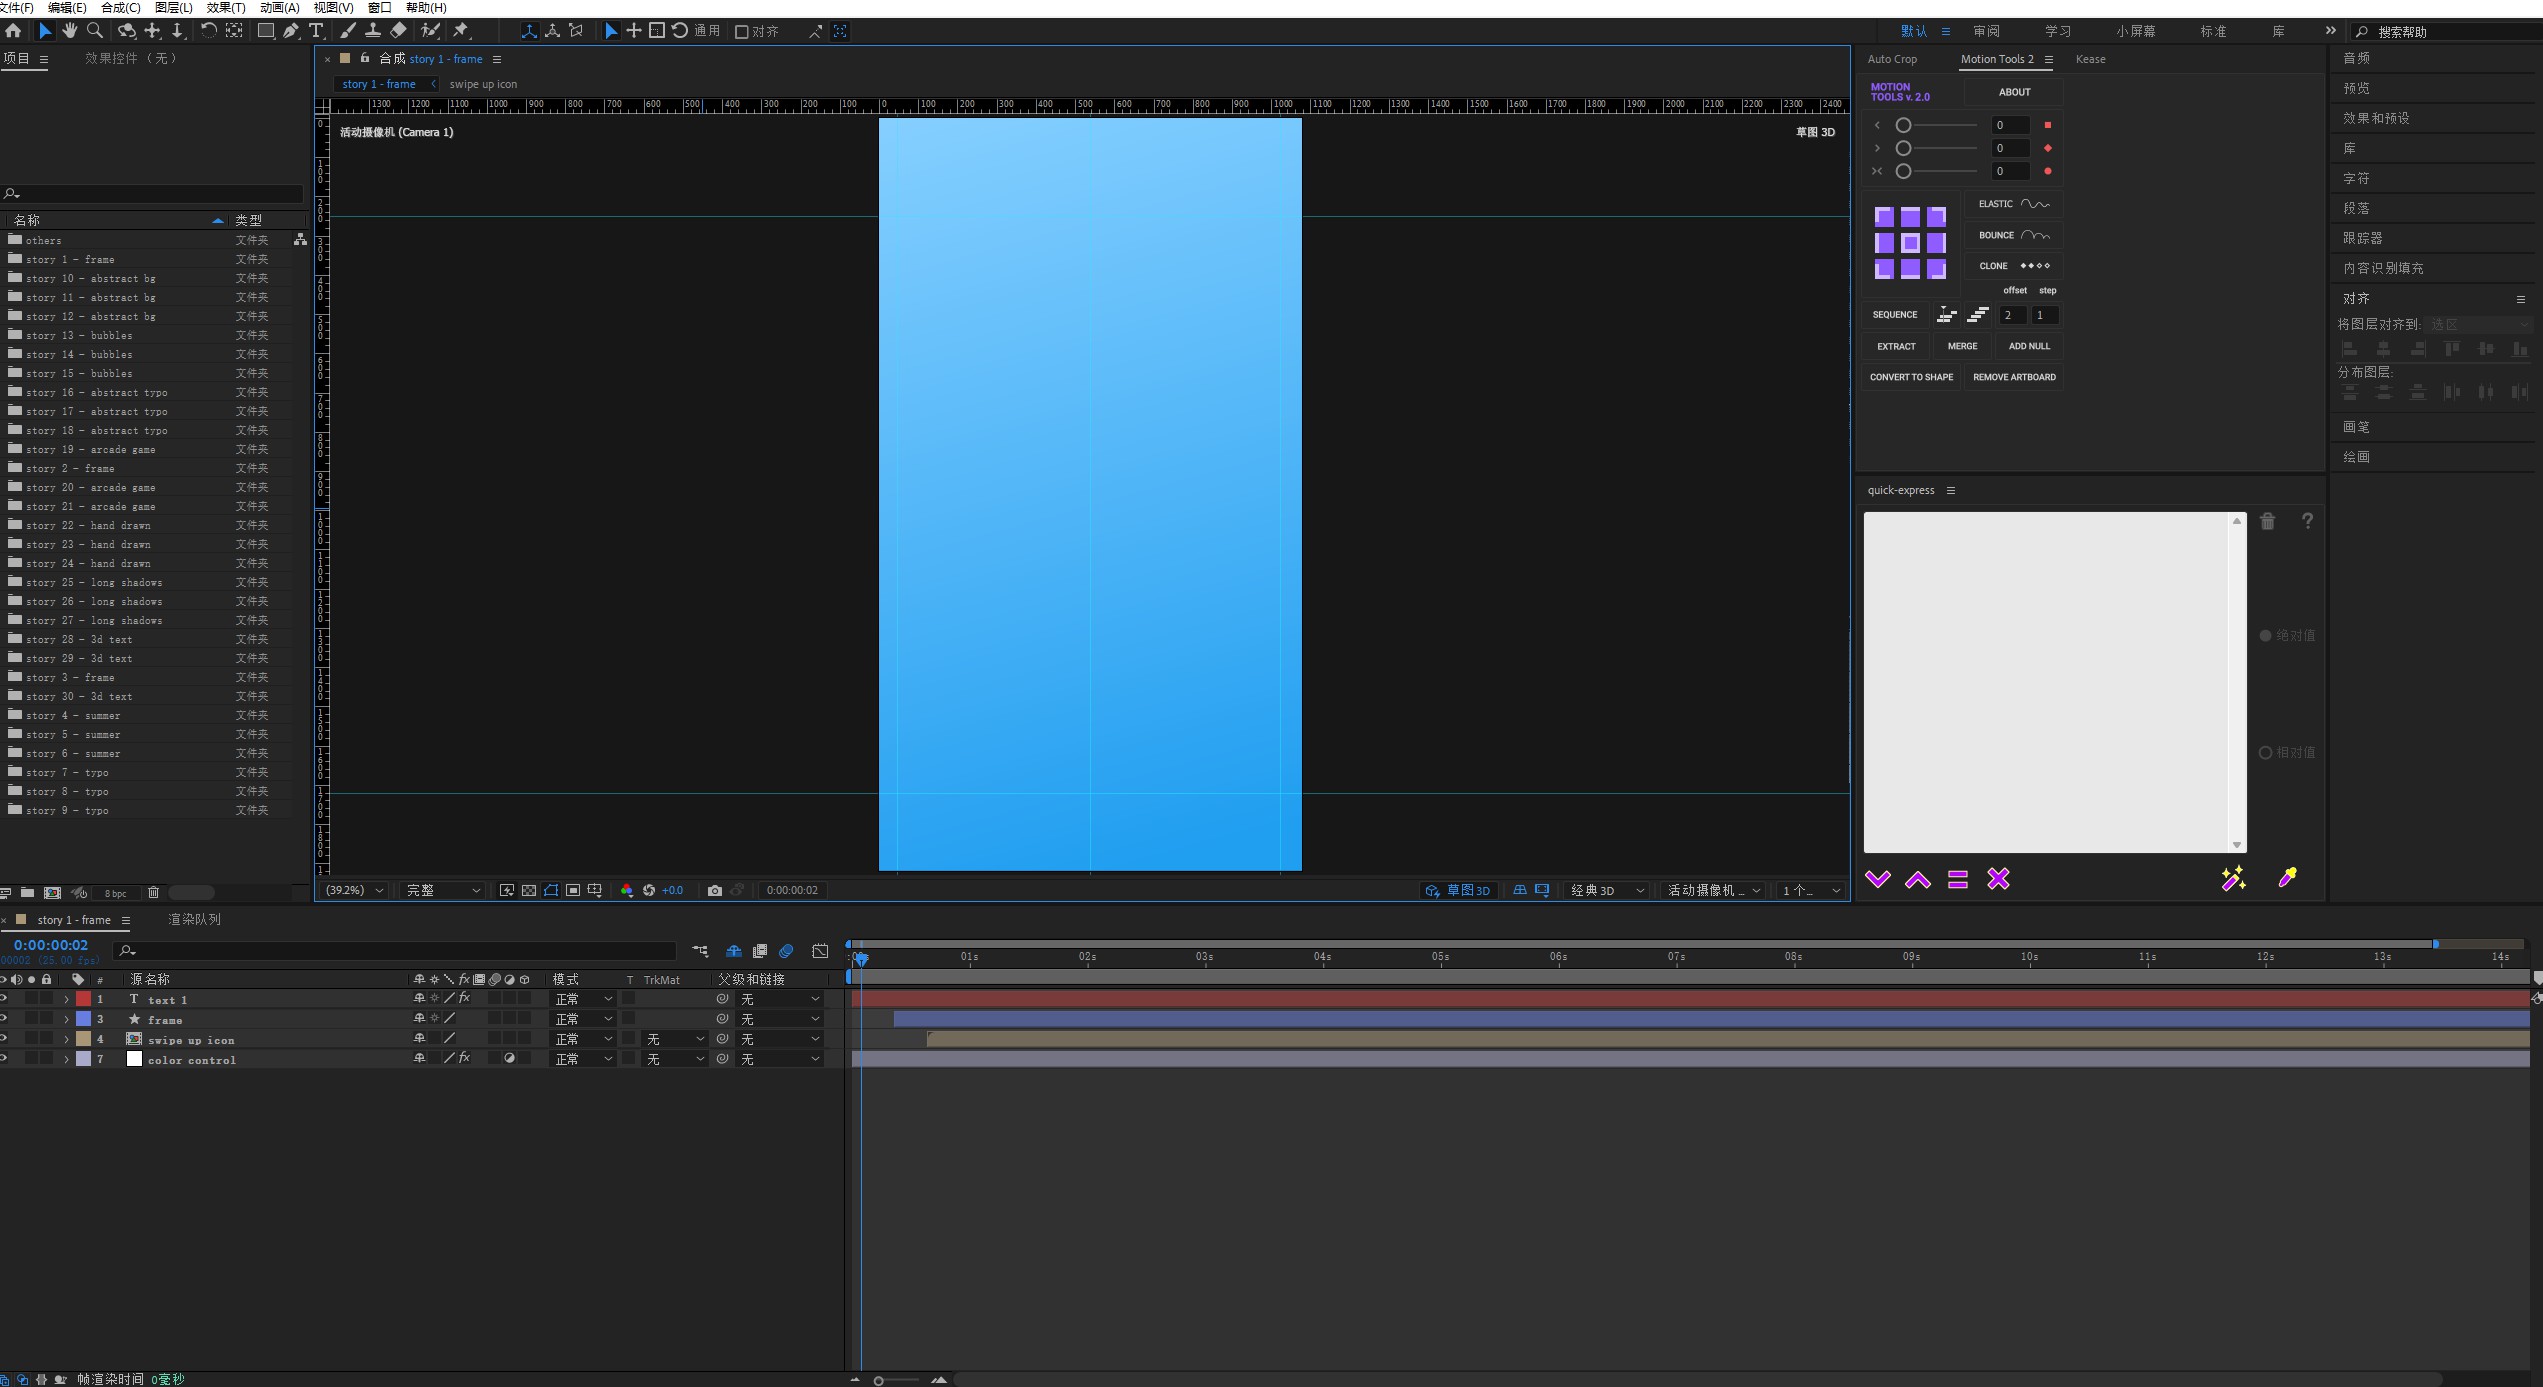Click the EXTRACT button
This screenshot has height=1387, width=2543.
point(1896,346)
